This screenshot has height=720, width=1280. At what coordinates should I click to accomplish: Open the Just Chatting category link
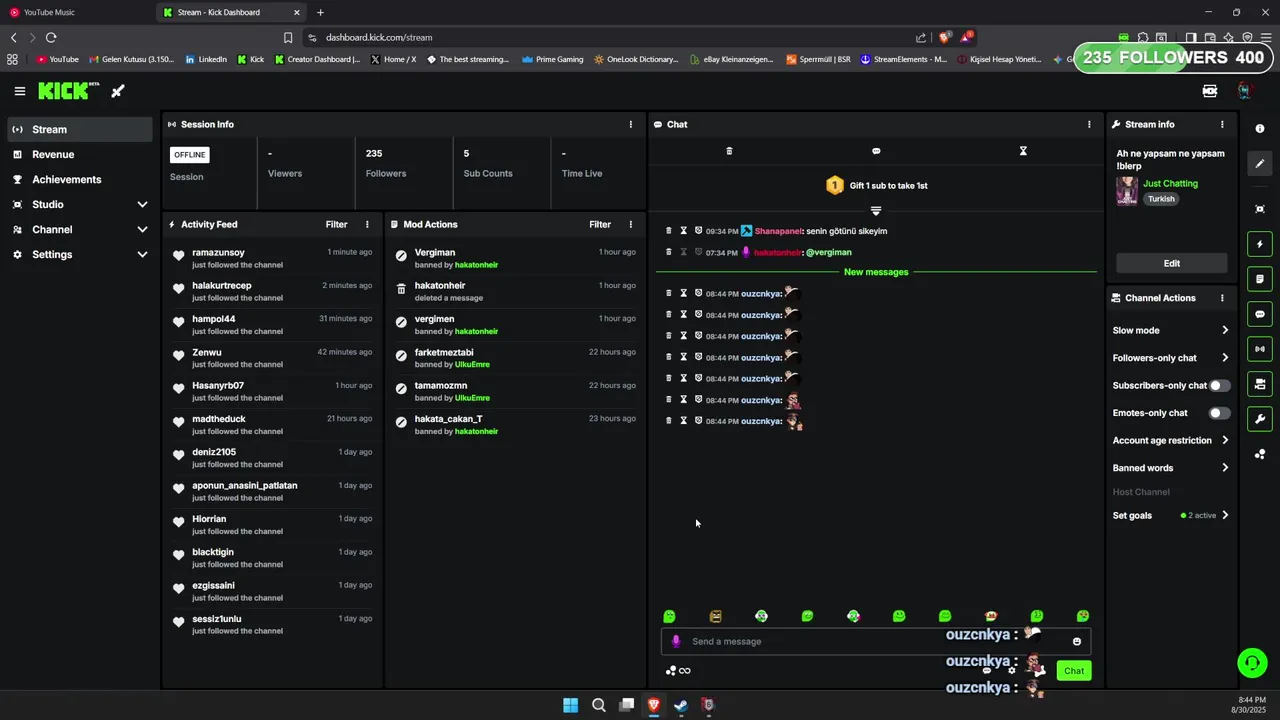pos(1170,184)
